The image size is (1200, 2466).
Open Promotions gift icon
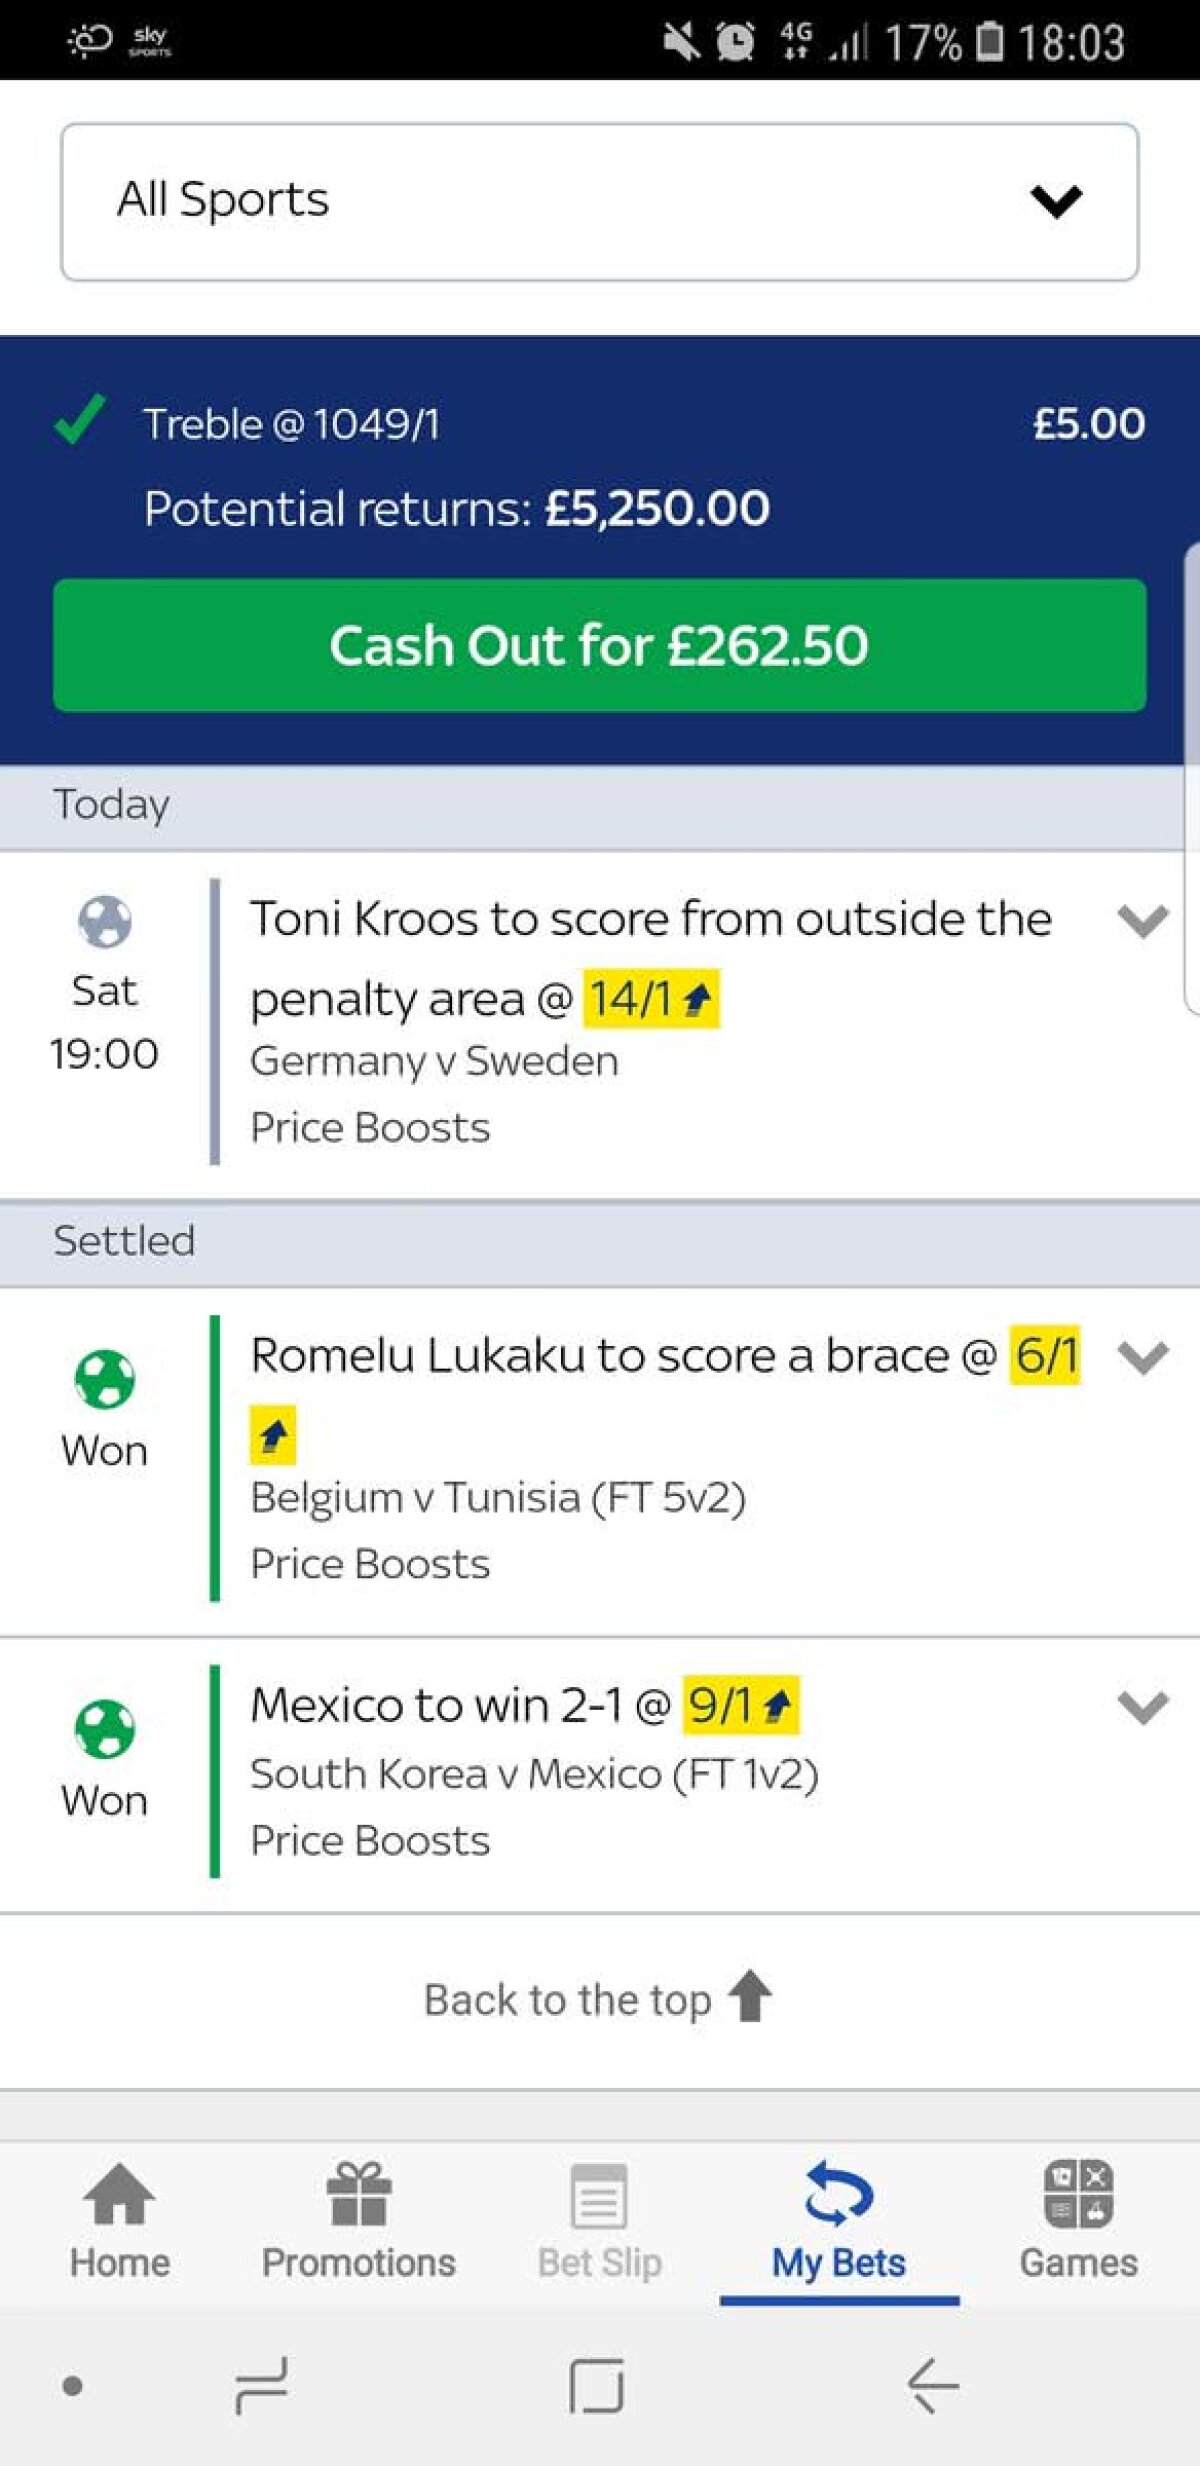358,2193
